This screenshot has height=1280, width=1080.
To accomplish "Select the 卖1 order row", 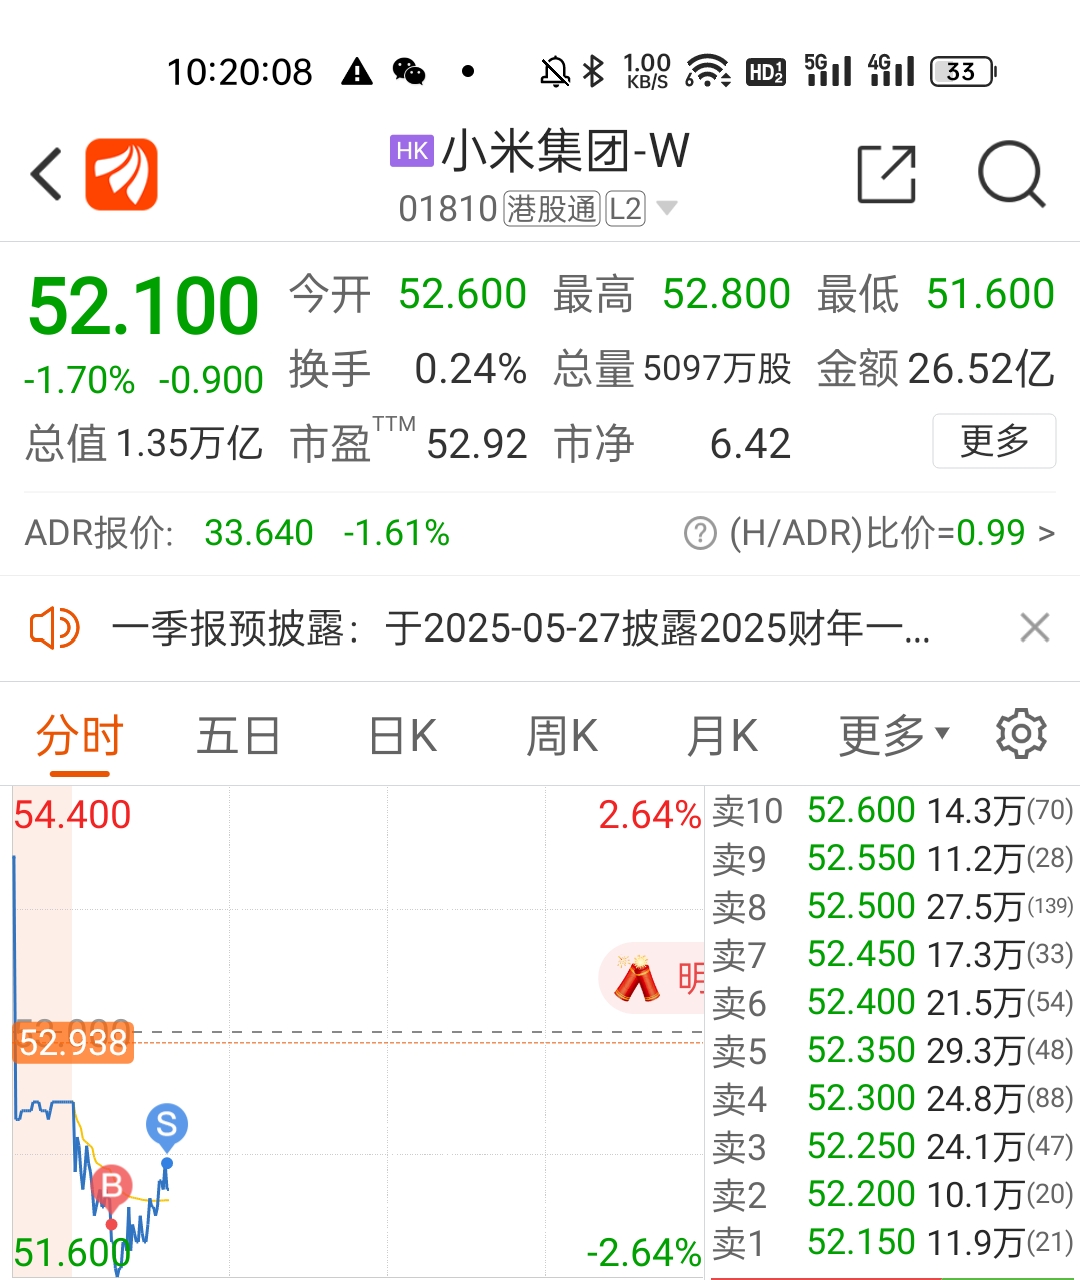I will (x=893, y=1243).
